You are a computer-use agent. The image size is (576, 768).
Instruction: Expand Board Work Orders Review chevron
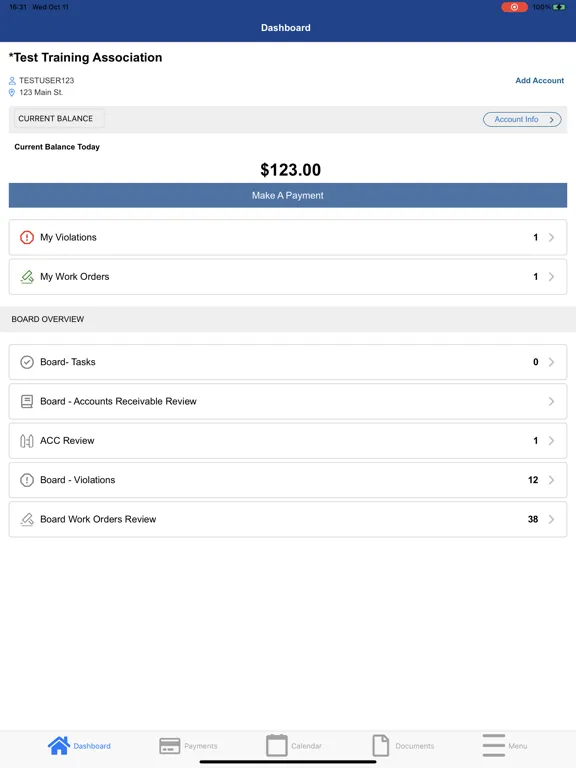(x=551, y=519)
